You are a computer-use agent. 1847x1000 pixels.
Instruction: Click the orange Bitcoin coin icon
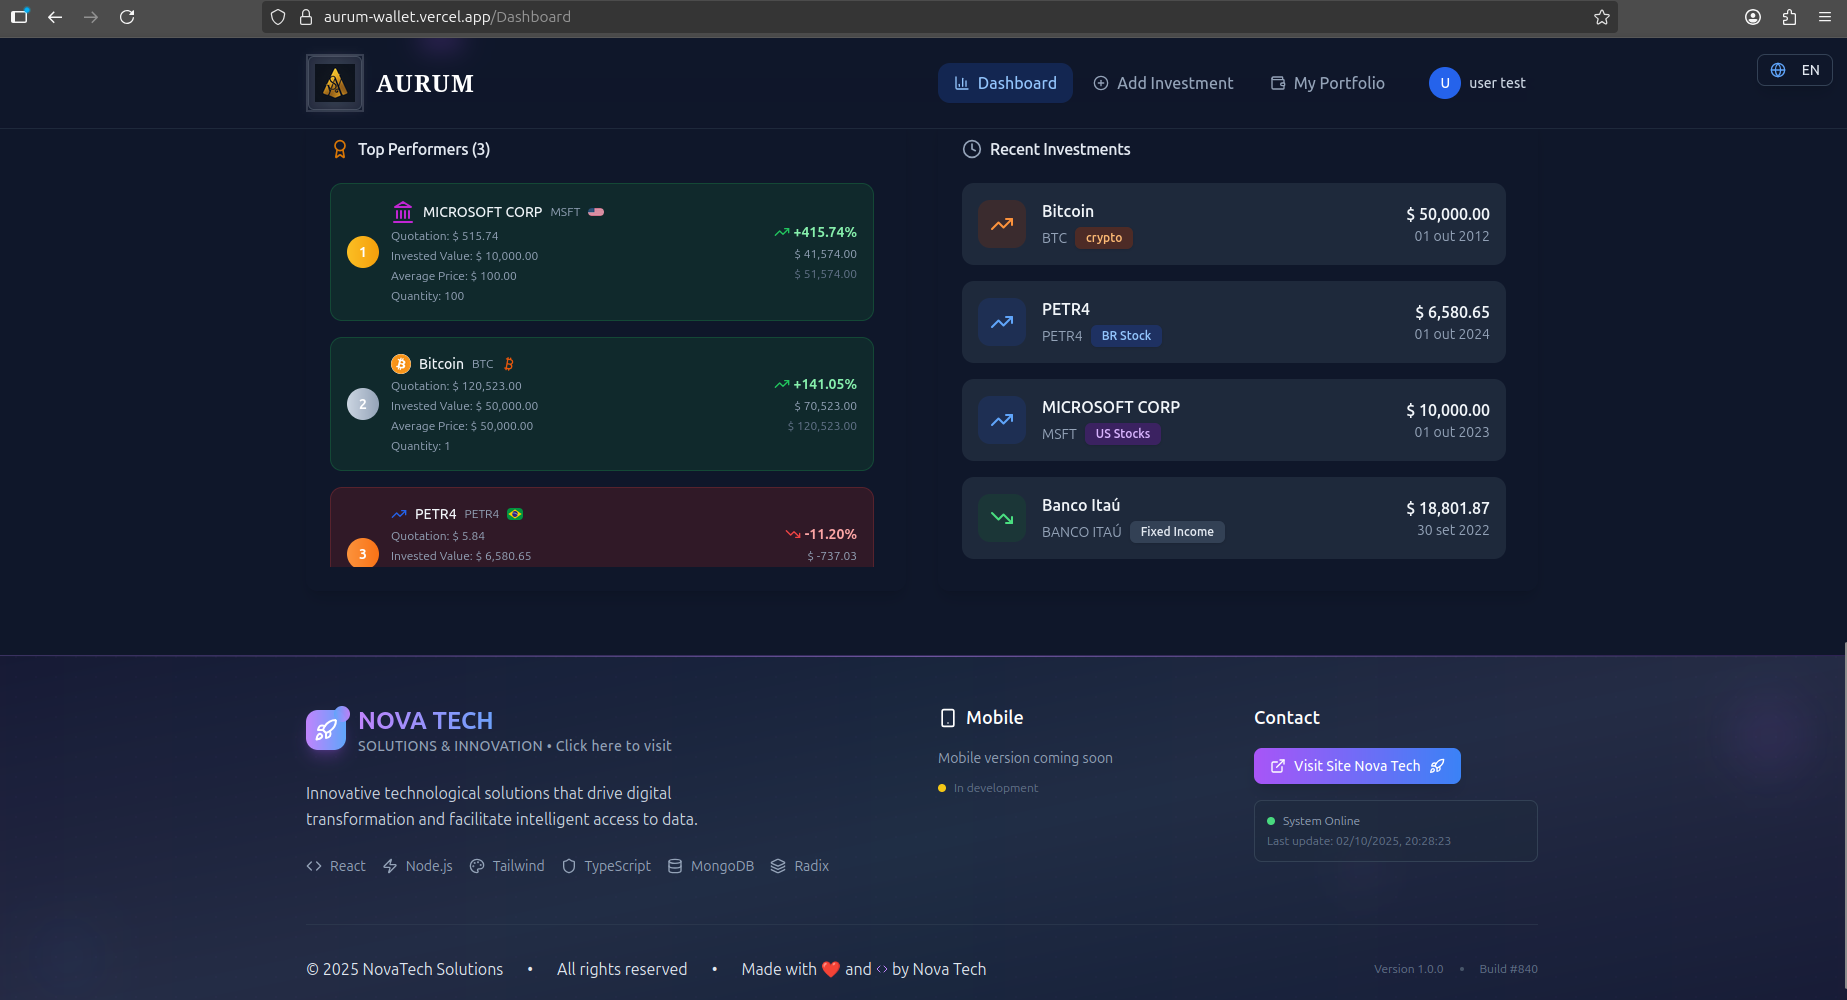pyautogui.click(x=401, y=364)
